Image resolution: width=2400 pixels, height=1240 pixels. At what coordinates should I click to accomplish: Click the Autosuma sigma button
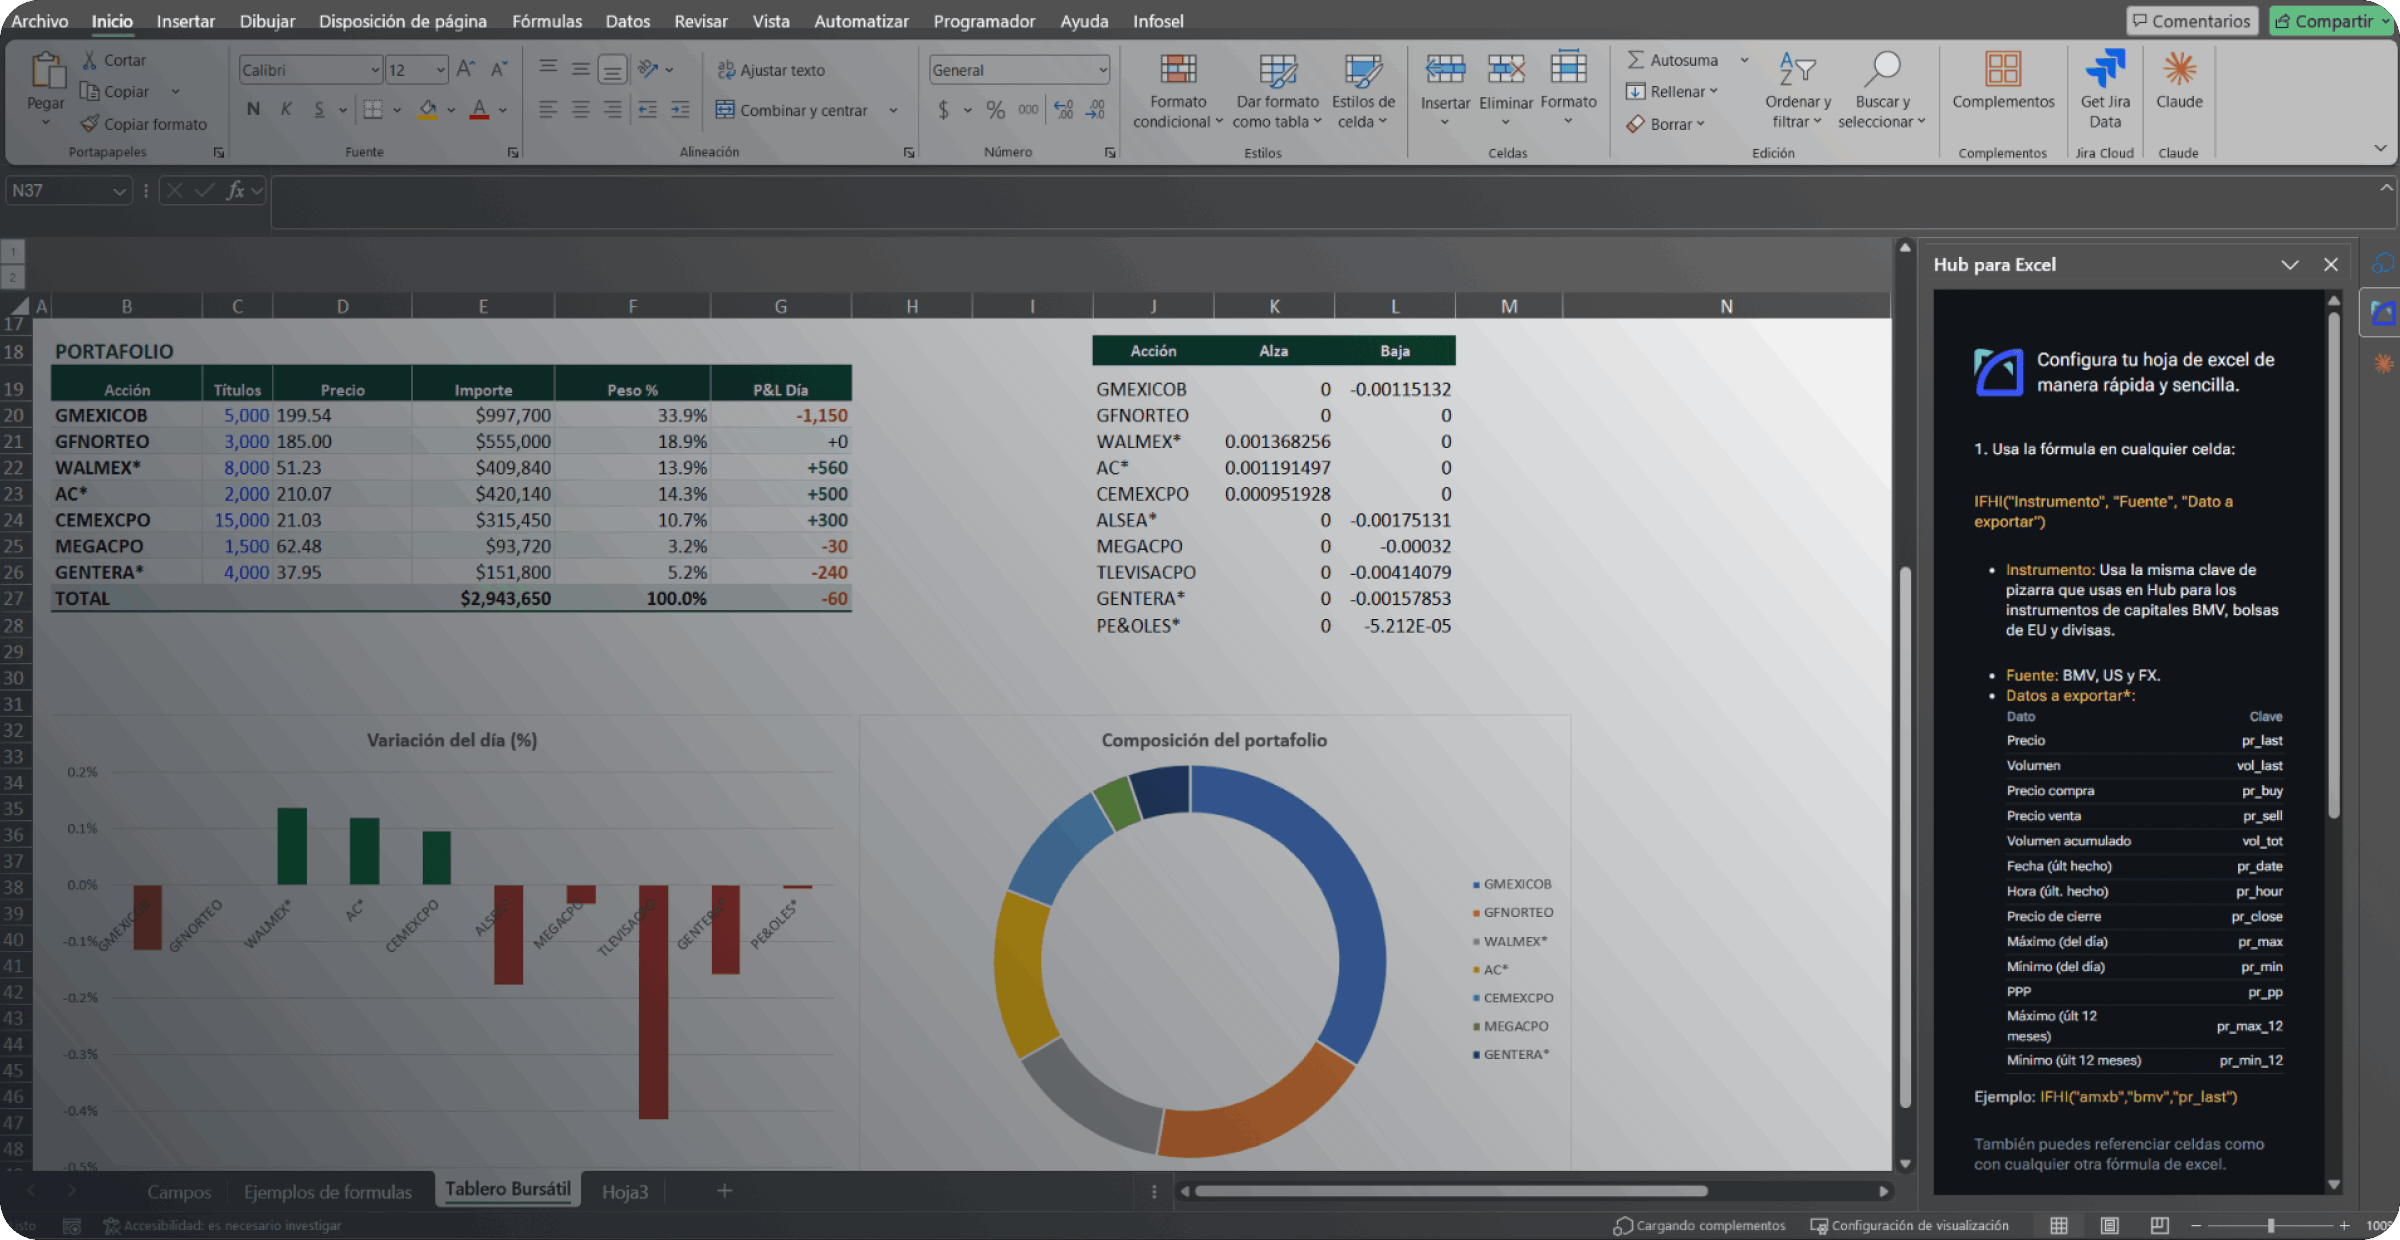tap(1672, 60)
